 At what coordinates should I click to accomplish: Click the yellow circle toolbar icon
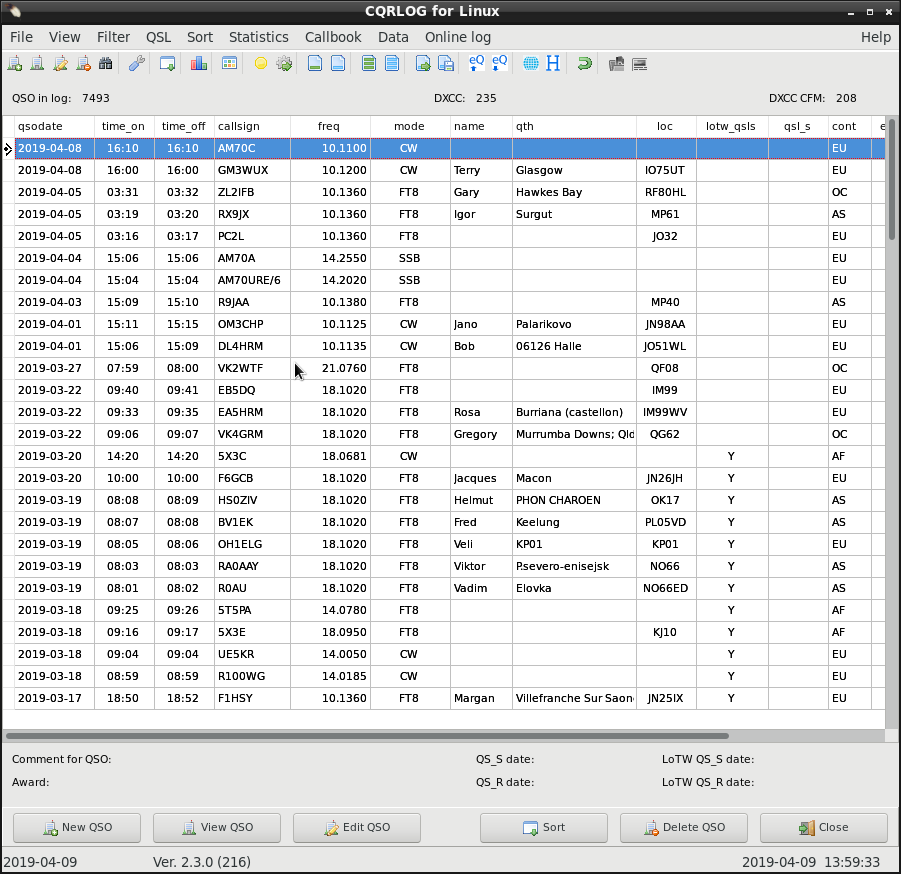(x=261, y=63)
